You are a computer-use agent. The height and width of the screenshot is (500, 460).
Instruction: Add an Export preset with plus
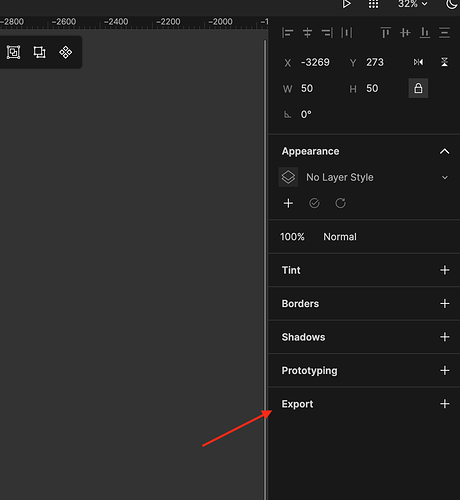click(x=445, y=404)
